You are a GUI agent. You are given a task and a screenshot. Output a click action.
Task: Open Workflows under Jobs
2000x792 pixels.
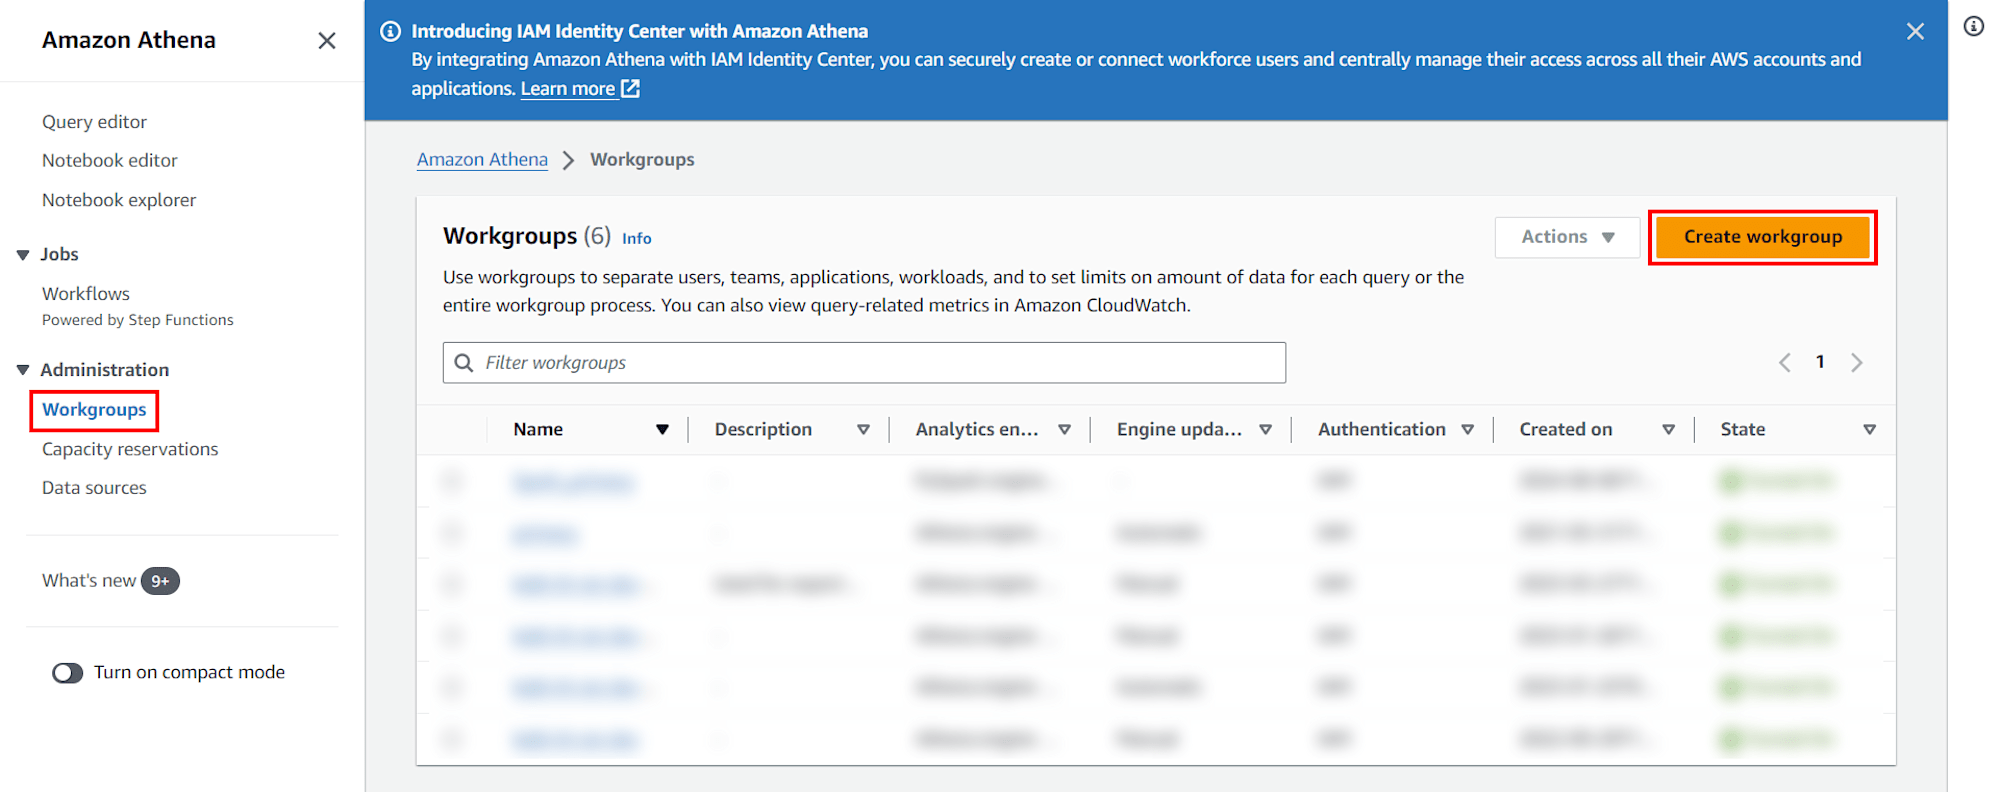pos(86,294)
